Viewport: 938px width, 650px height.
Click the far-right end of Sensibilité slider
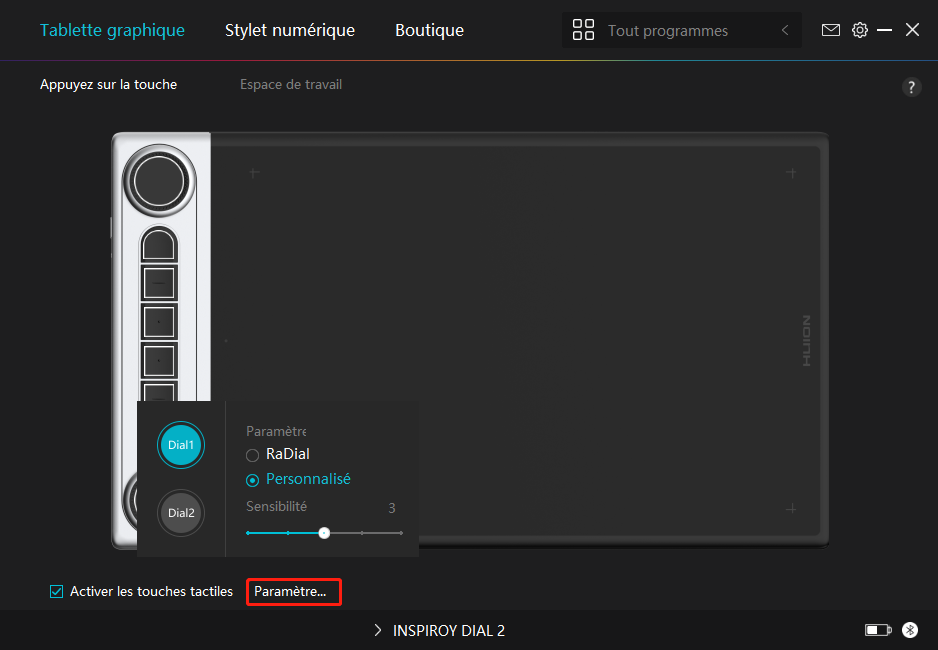[x=401, y=533]
